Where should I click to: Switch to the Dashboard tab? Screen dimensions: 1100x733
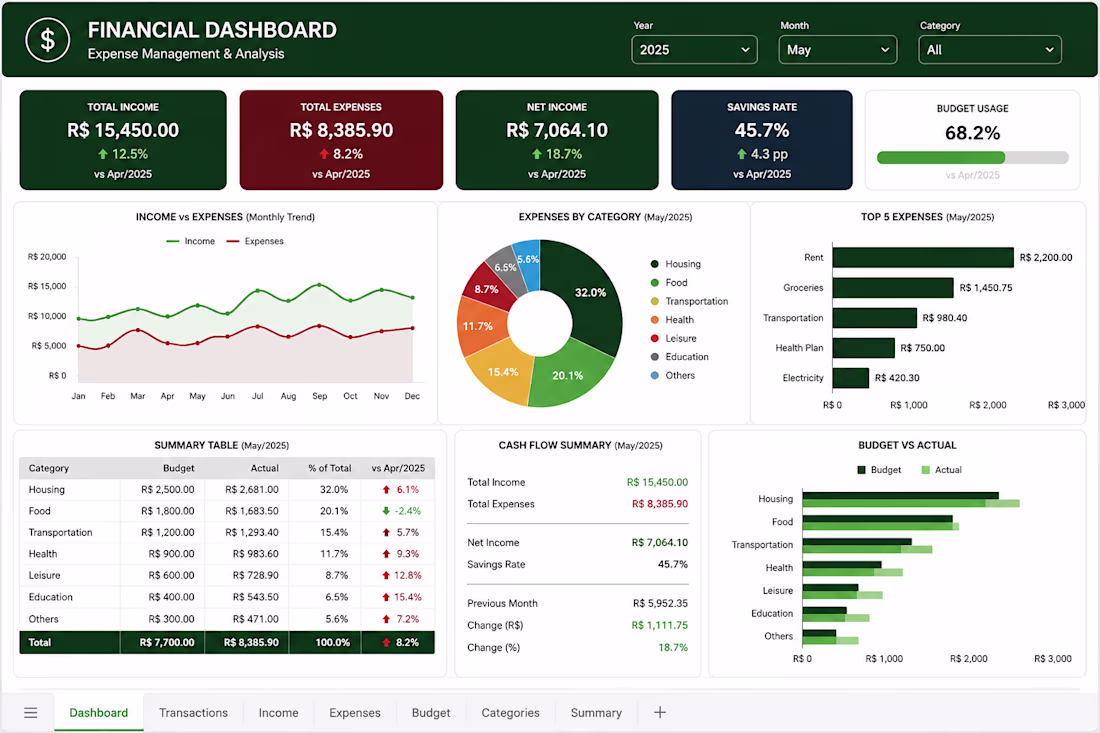[x=98, y=713]
